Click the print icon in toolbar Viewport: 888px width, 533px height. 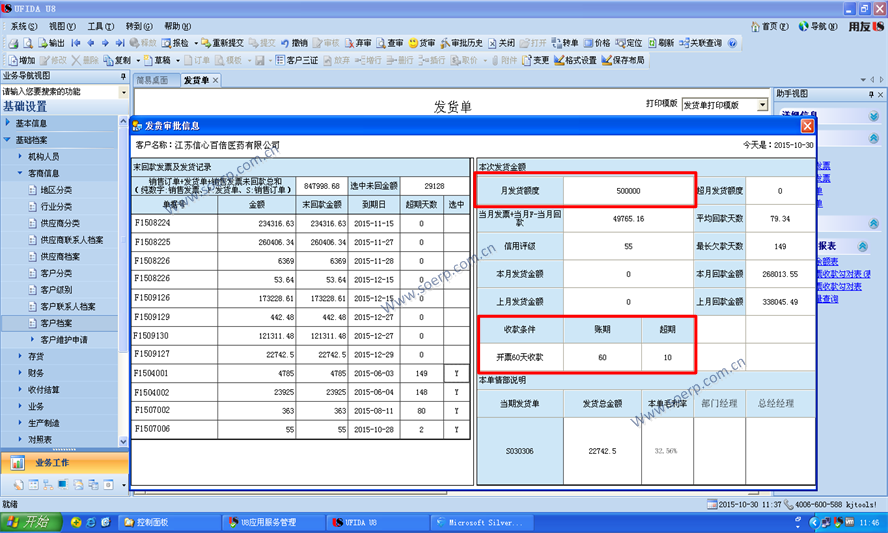[x=13, y=43]
